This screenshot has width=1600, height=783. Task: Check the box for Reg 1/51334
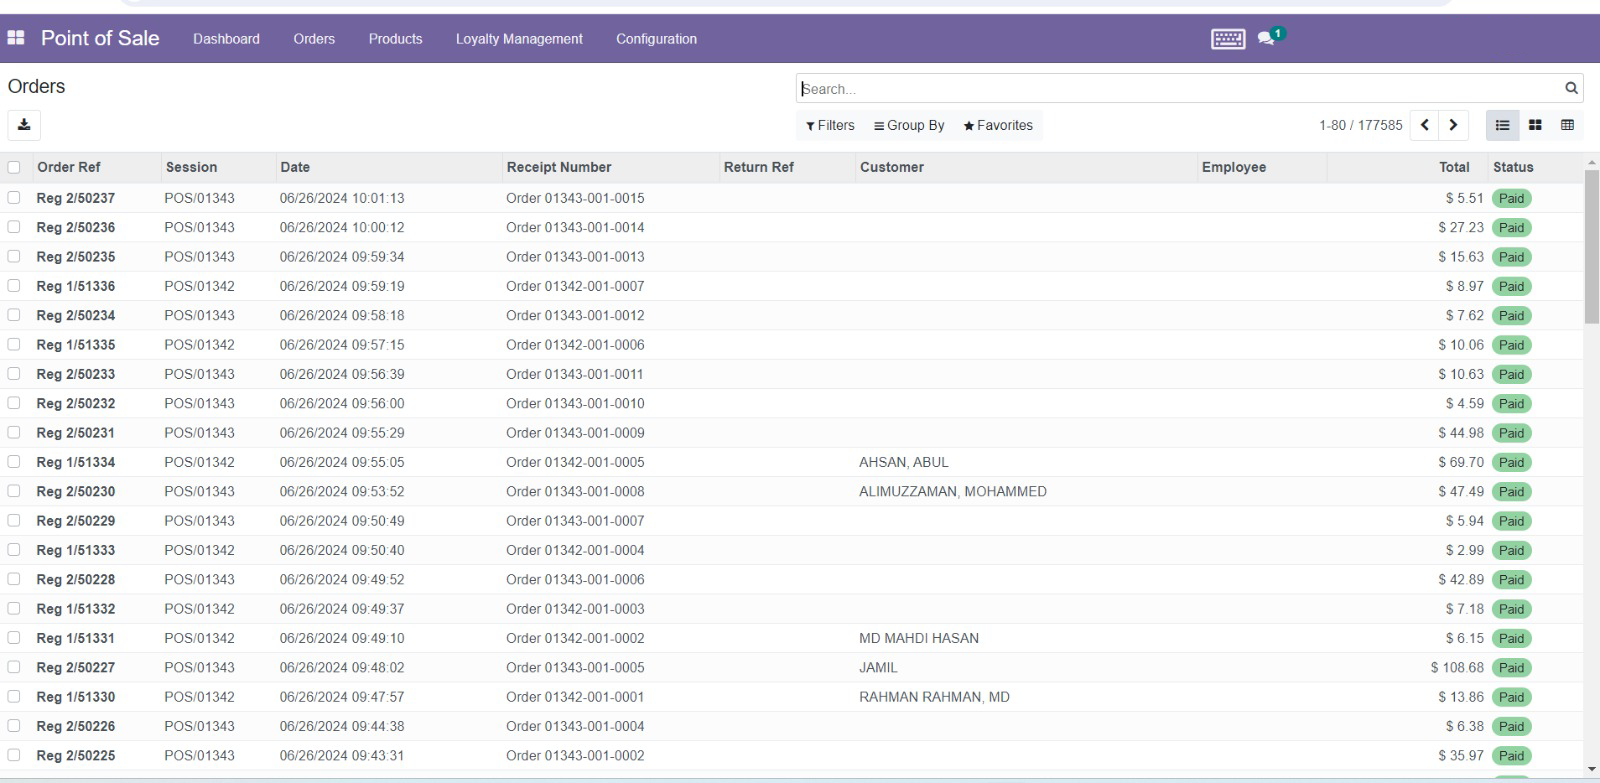click(14, 462)
